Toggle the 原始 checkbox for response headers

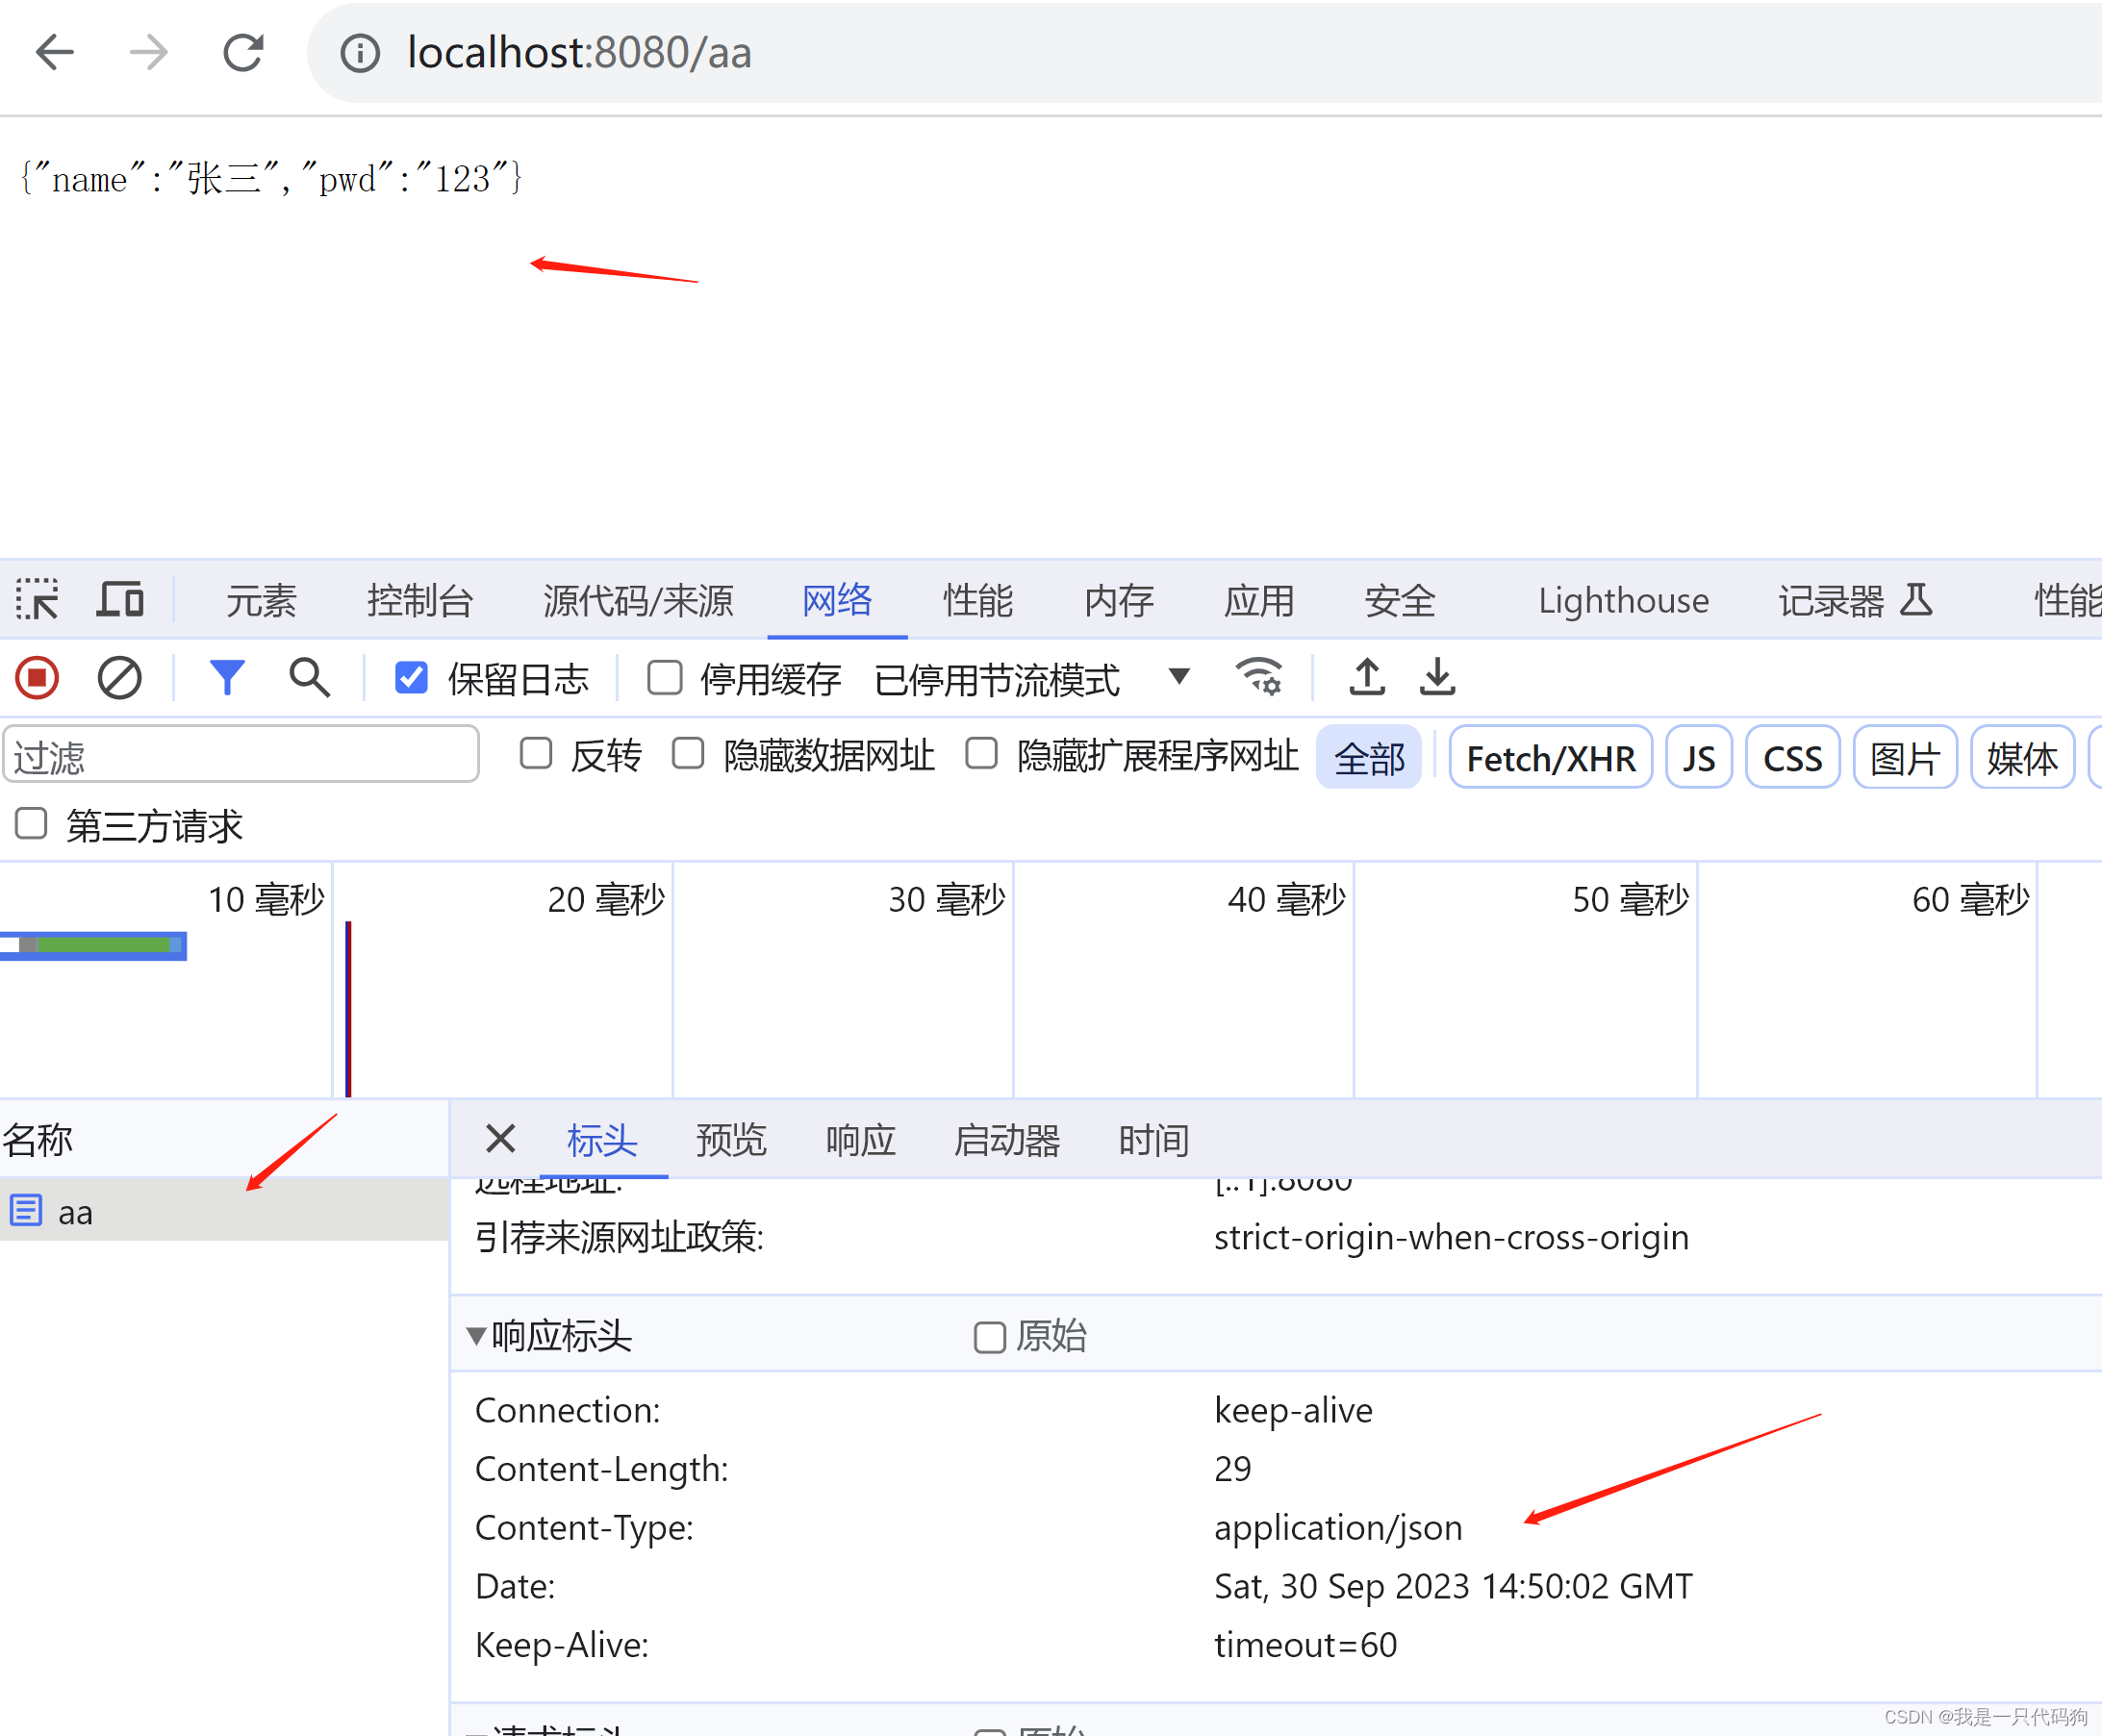click(x=989, y=1337)
